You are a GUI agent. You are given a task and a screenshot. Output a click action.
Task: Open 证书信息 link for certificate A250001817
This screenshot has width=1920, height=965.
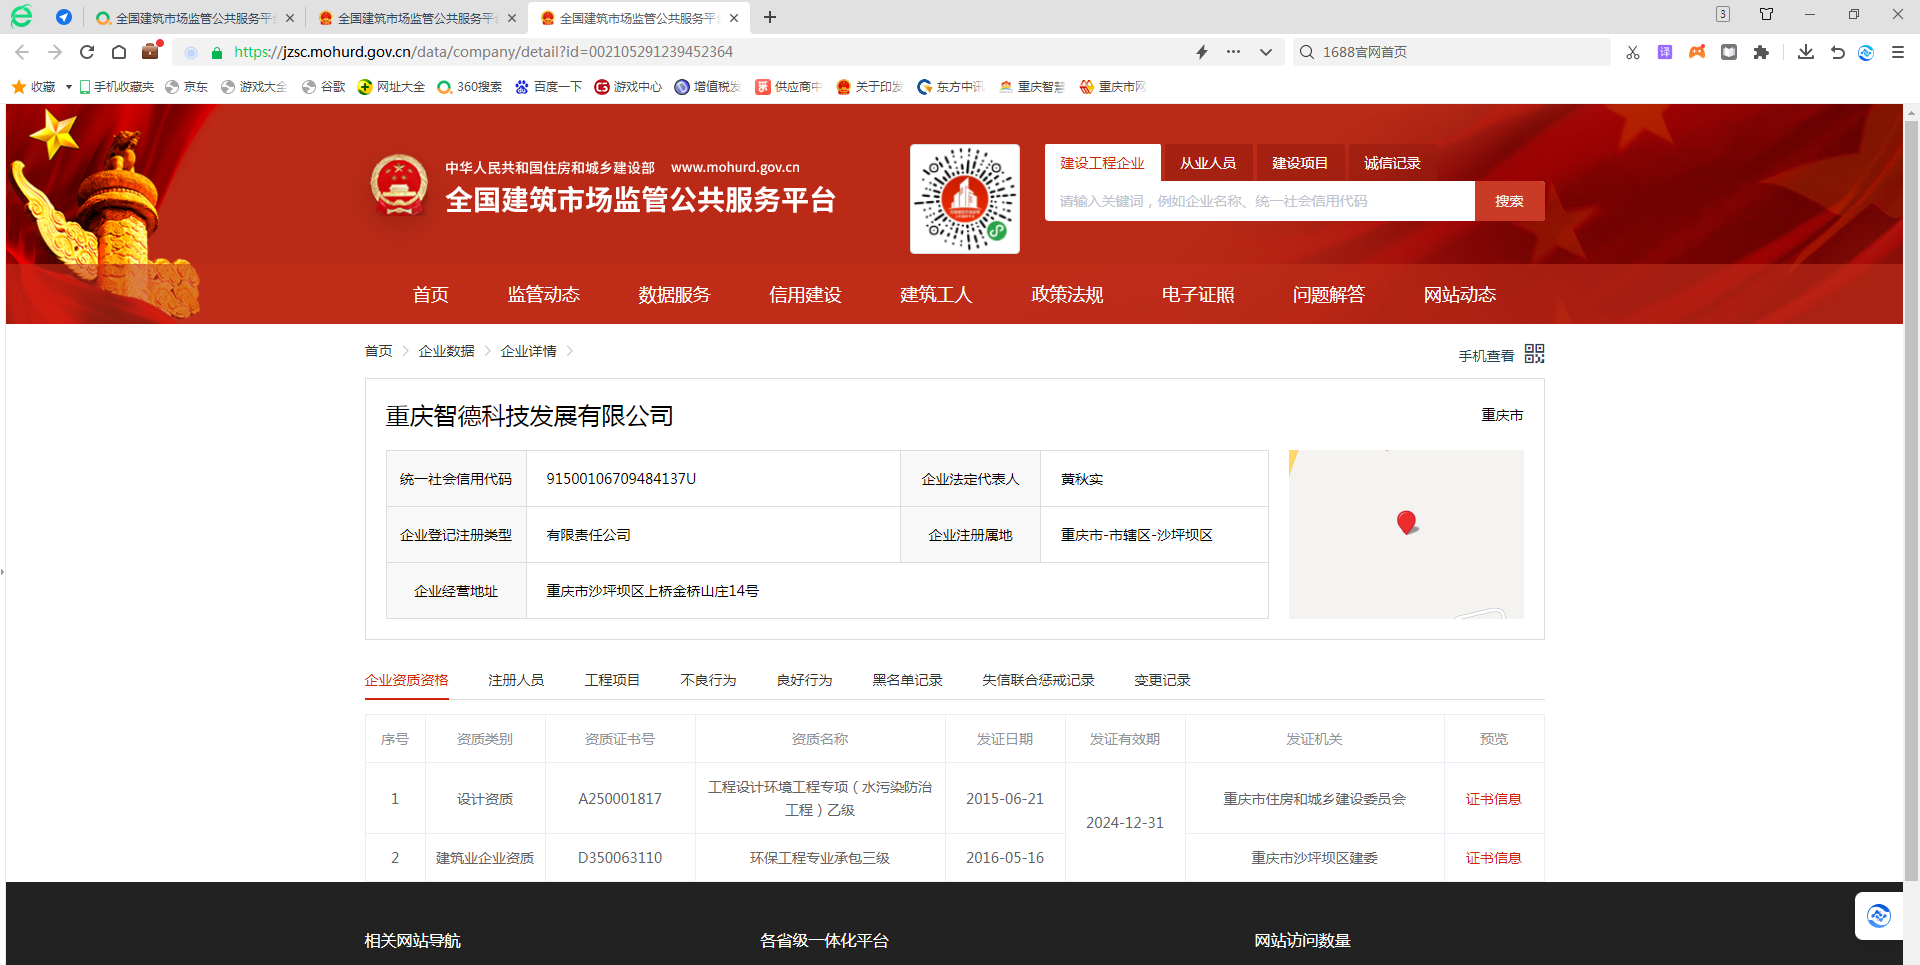[x=1493, y=799]
